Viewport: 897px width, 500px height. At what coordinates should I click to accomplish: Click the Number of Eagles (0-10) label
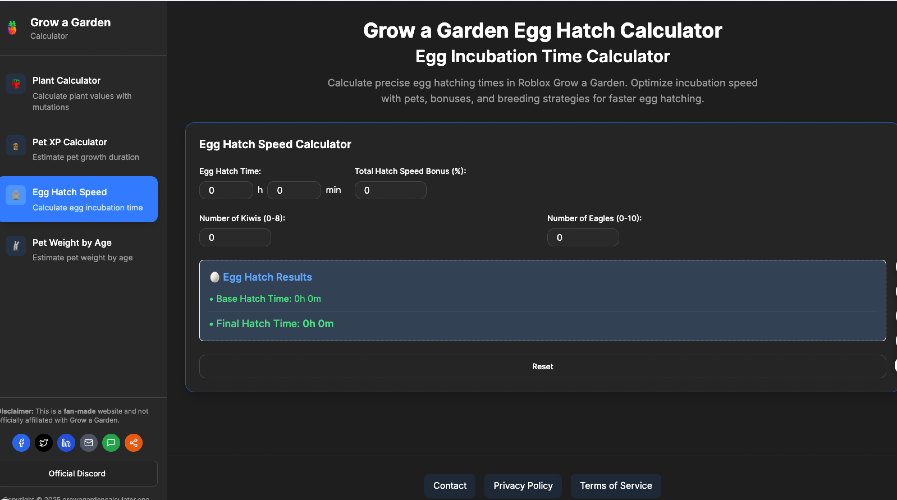point(594,218)
